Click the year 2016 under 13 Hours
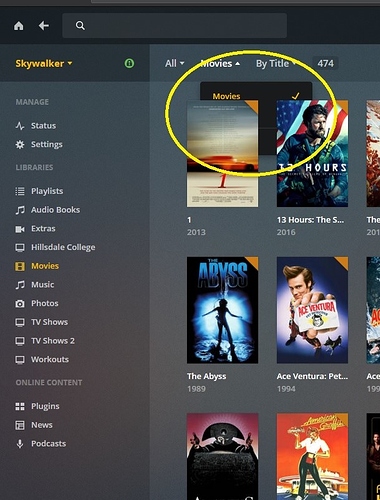380x500 pixels. point(286,232)
